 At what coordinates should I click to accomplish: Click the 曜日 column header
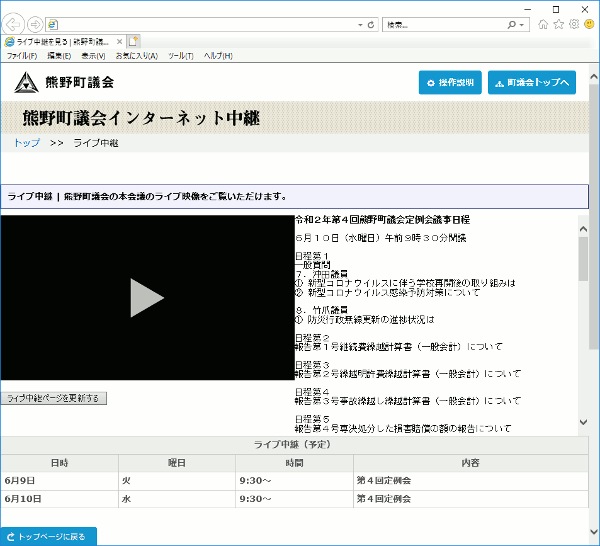(177, 463)
